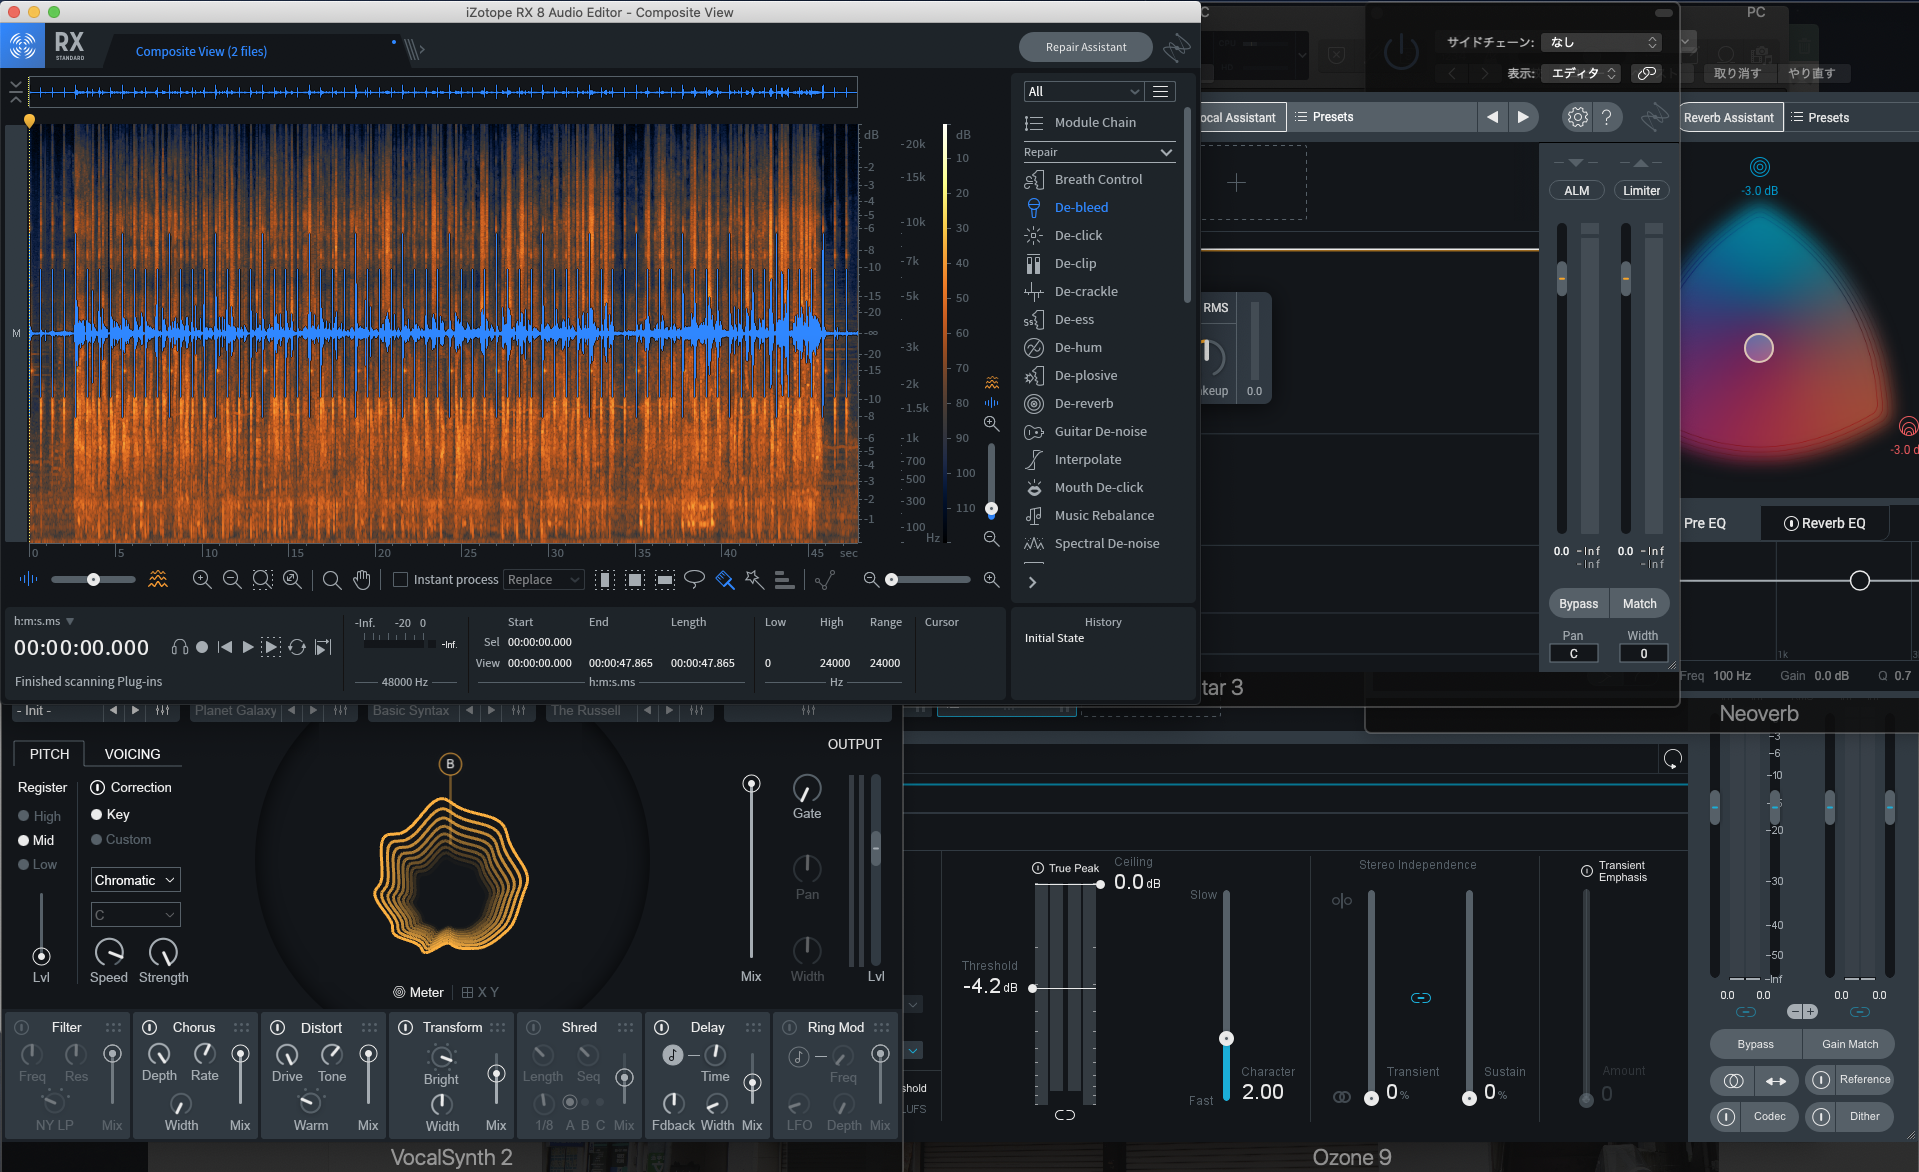Click the ALM button
Screen dimensions: 1919x1172
[1577, 190]
